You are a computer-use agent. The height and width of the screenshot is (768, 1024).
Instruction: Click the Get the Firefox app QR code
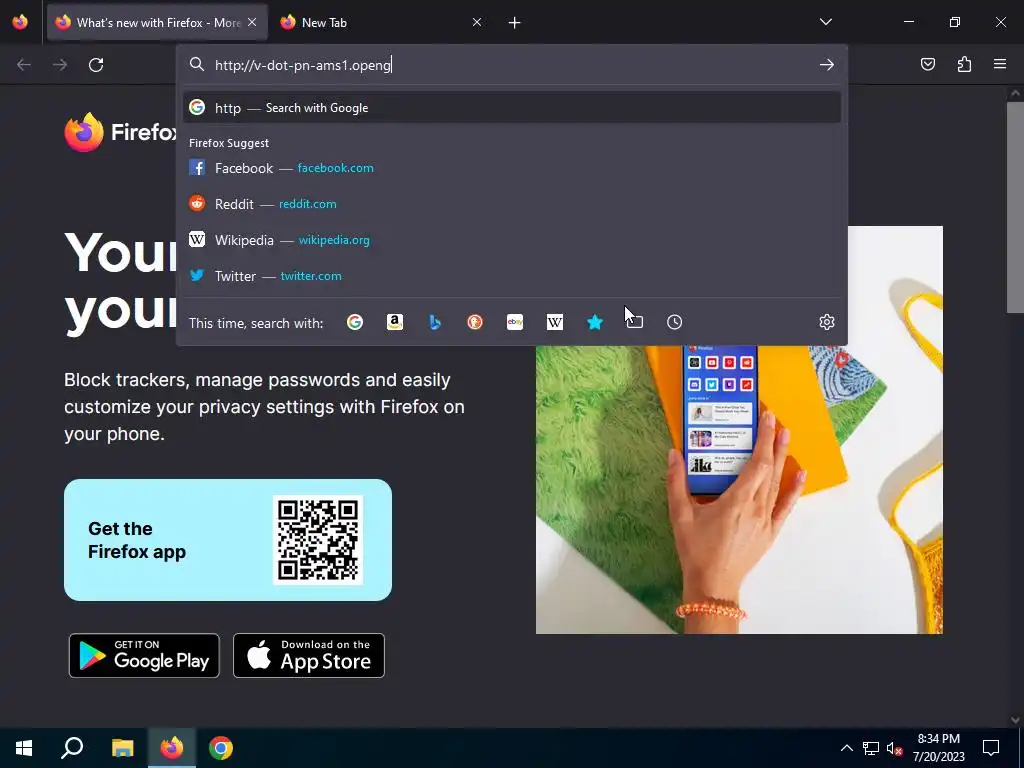pos(318,540)
